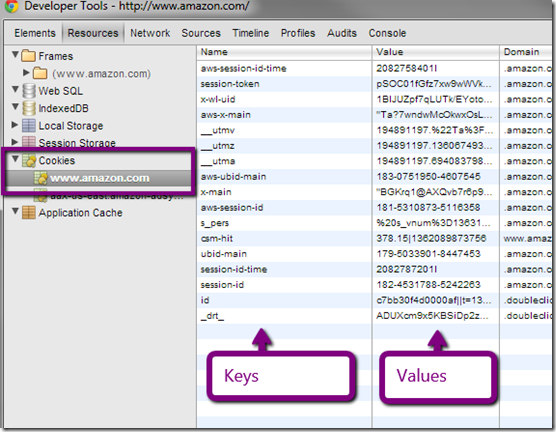Screen dimensions: 556x432
Task: Select the session-id-time cookie name
Action: pyautogui.click(x=234, y=270)
